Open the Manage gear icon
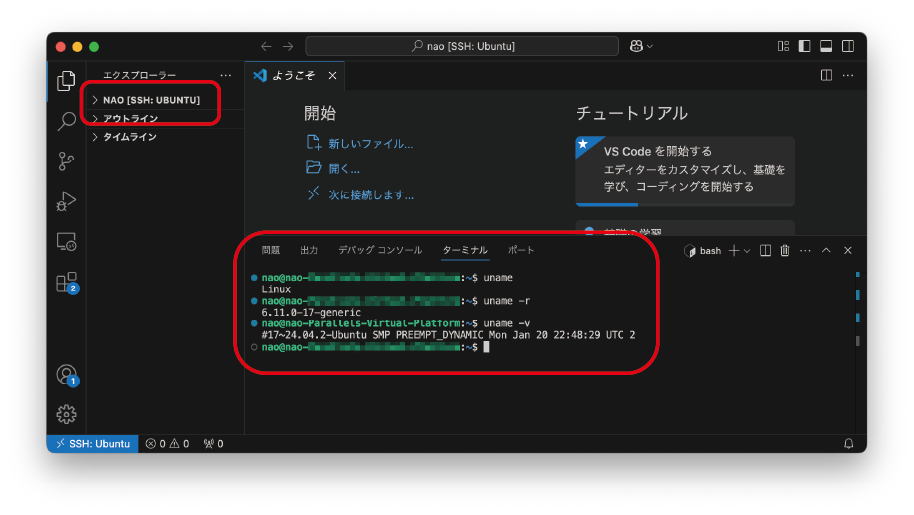Image resolution: width=914 pixels, height=515 pixels. (66, 414)
